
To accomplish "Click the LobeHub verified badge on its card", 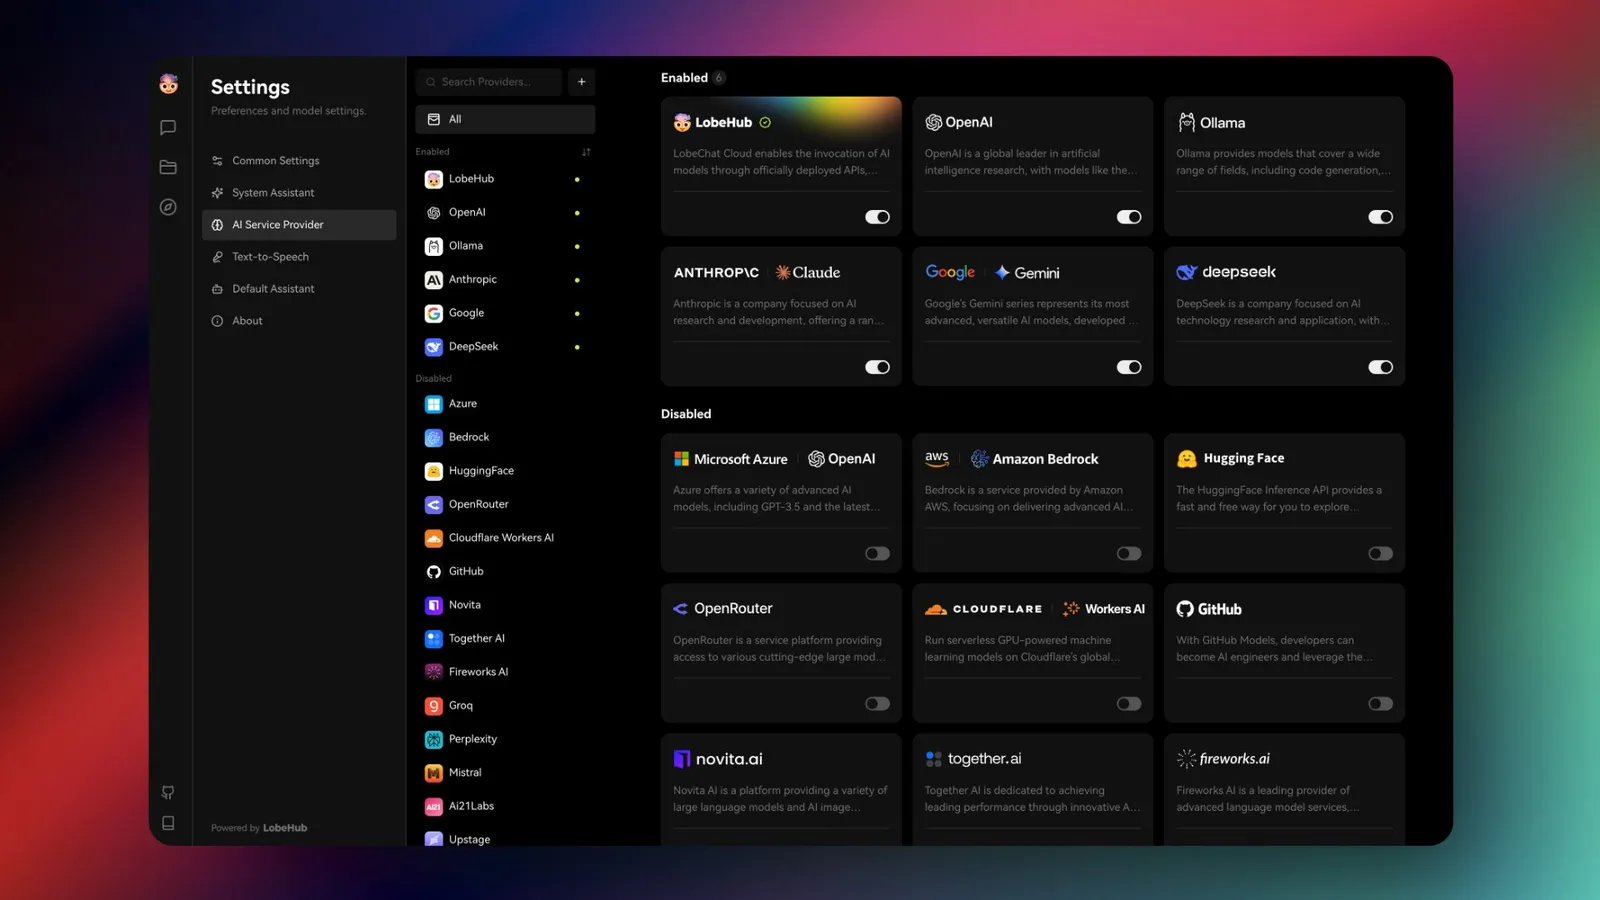I will point(764,122).
